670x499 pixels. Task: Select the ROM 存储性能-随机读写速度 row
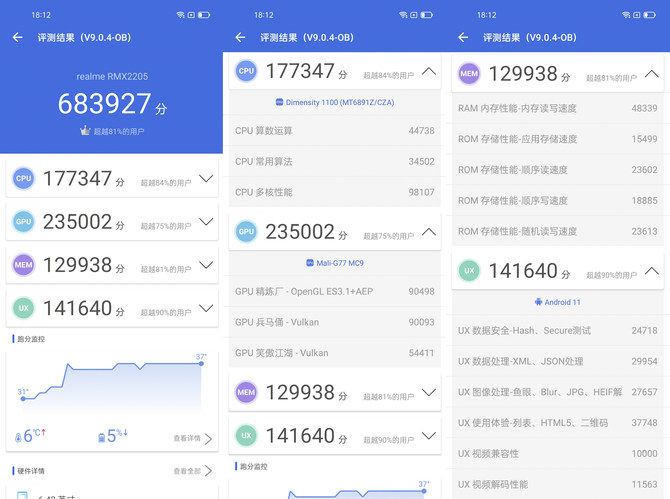point(558,231)
